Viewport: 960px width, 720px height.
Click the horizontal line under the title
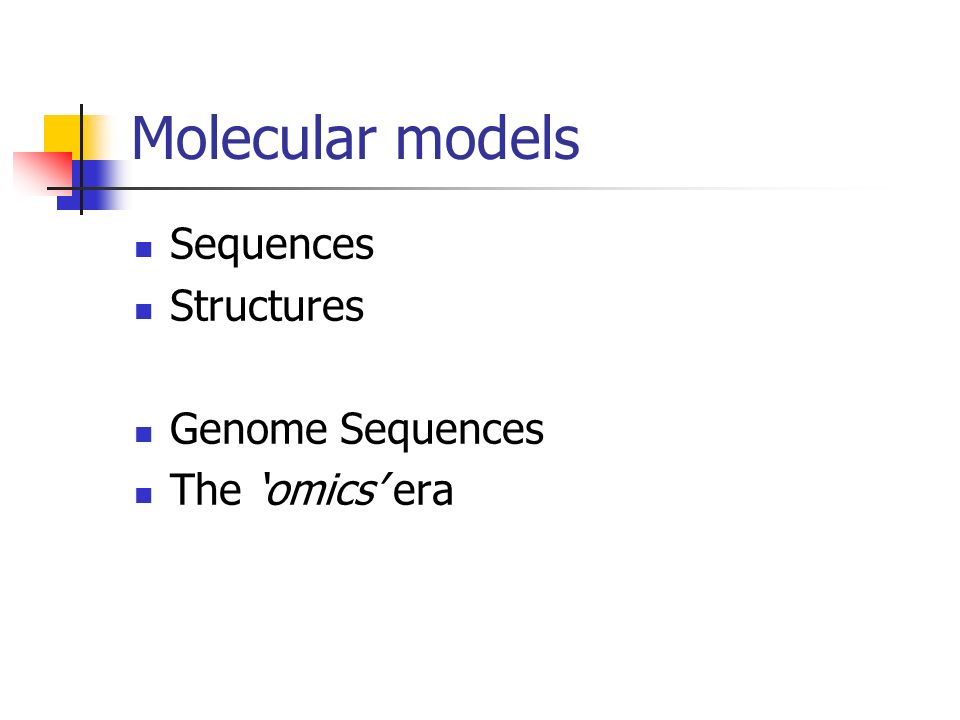[x=465, y=189]
